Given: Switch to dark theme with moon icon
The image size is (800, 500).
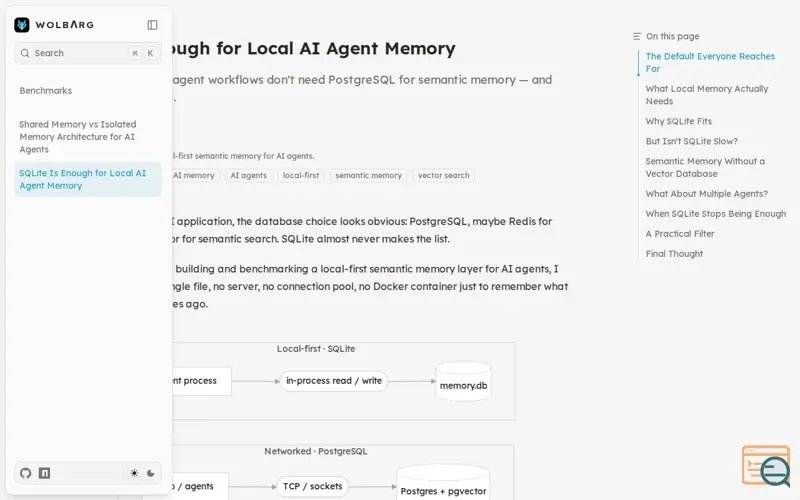Looking at the screenshot, I should 151,473.
